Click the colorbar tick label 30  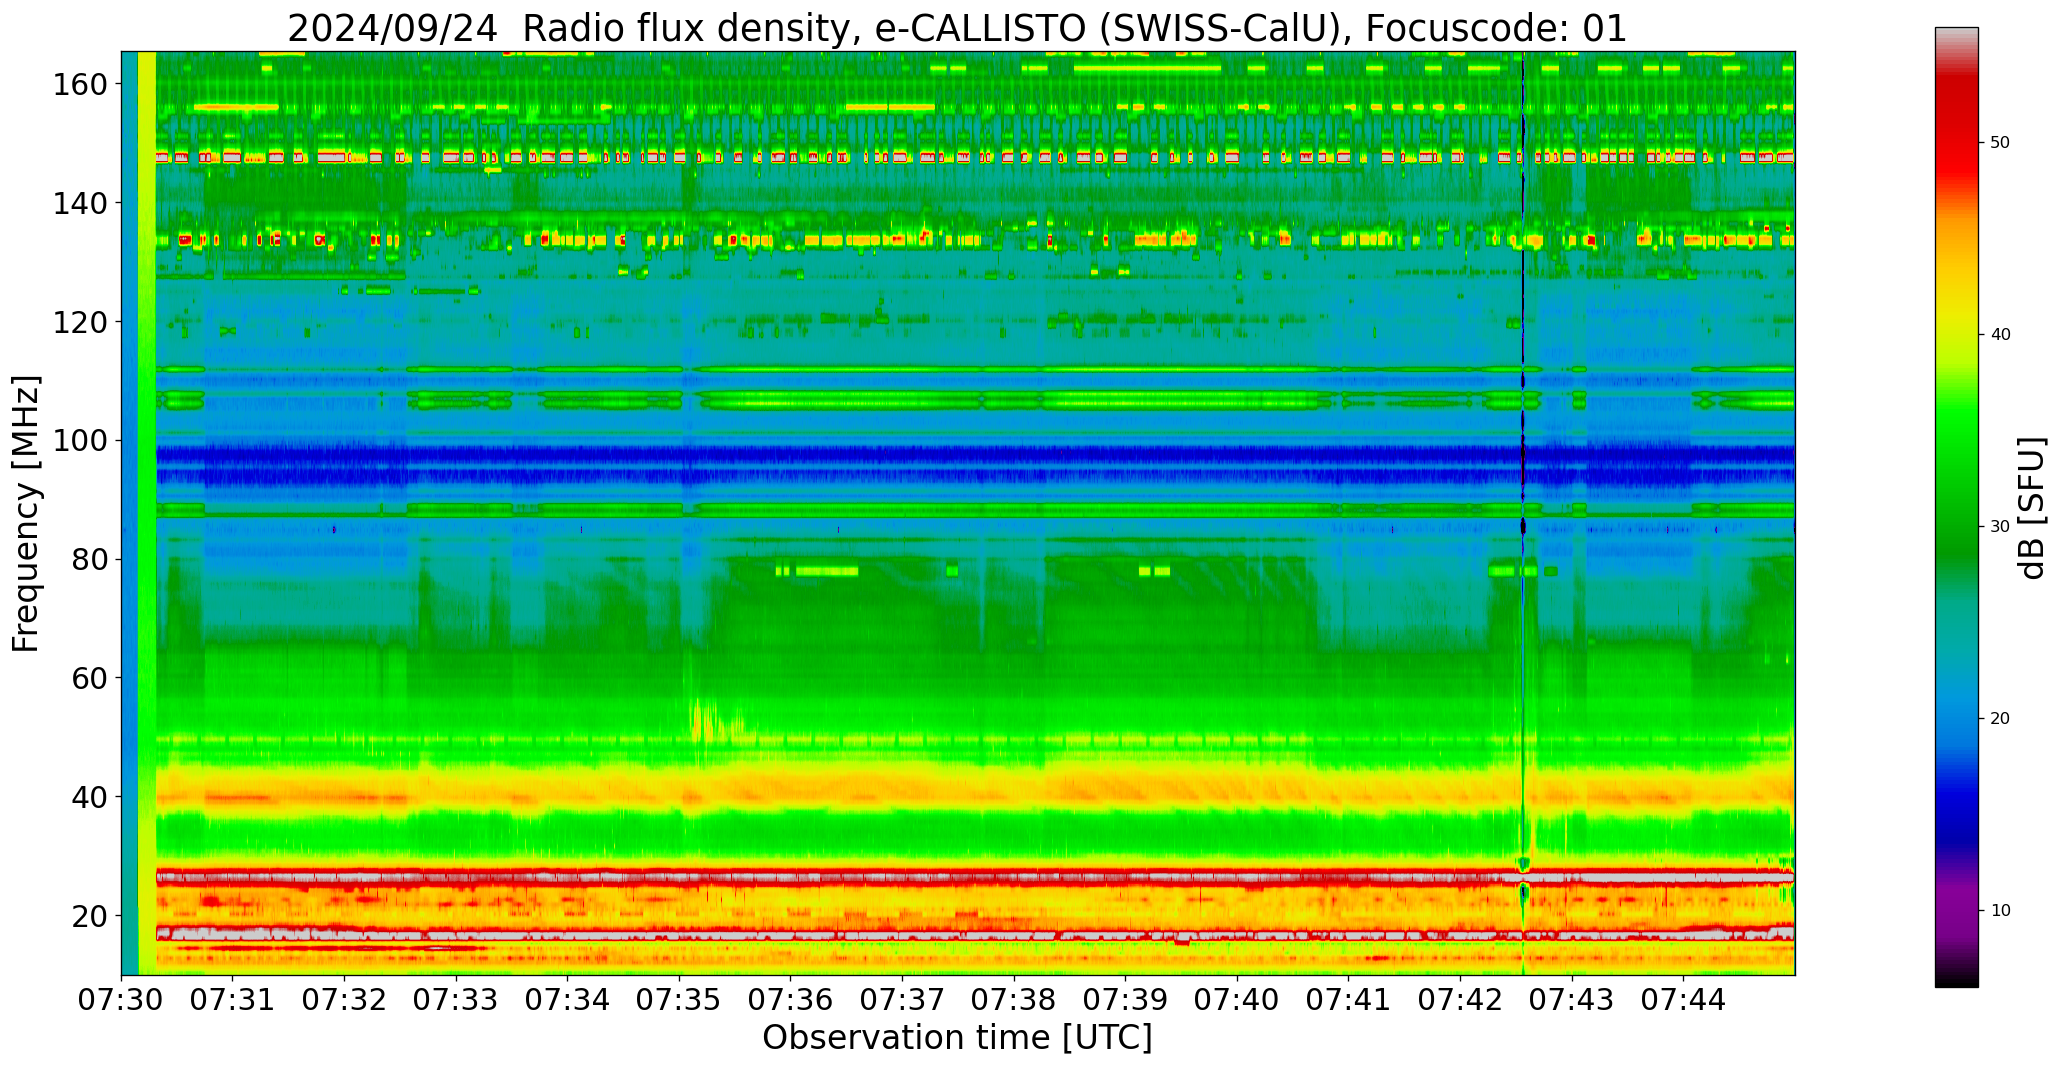[1999, 527]
